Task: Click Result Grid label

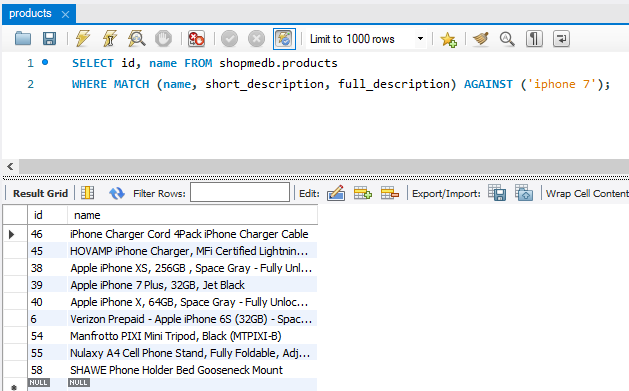Action: coord(40,193)
